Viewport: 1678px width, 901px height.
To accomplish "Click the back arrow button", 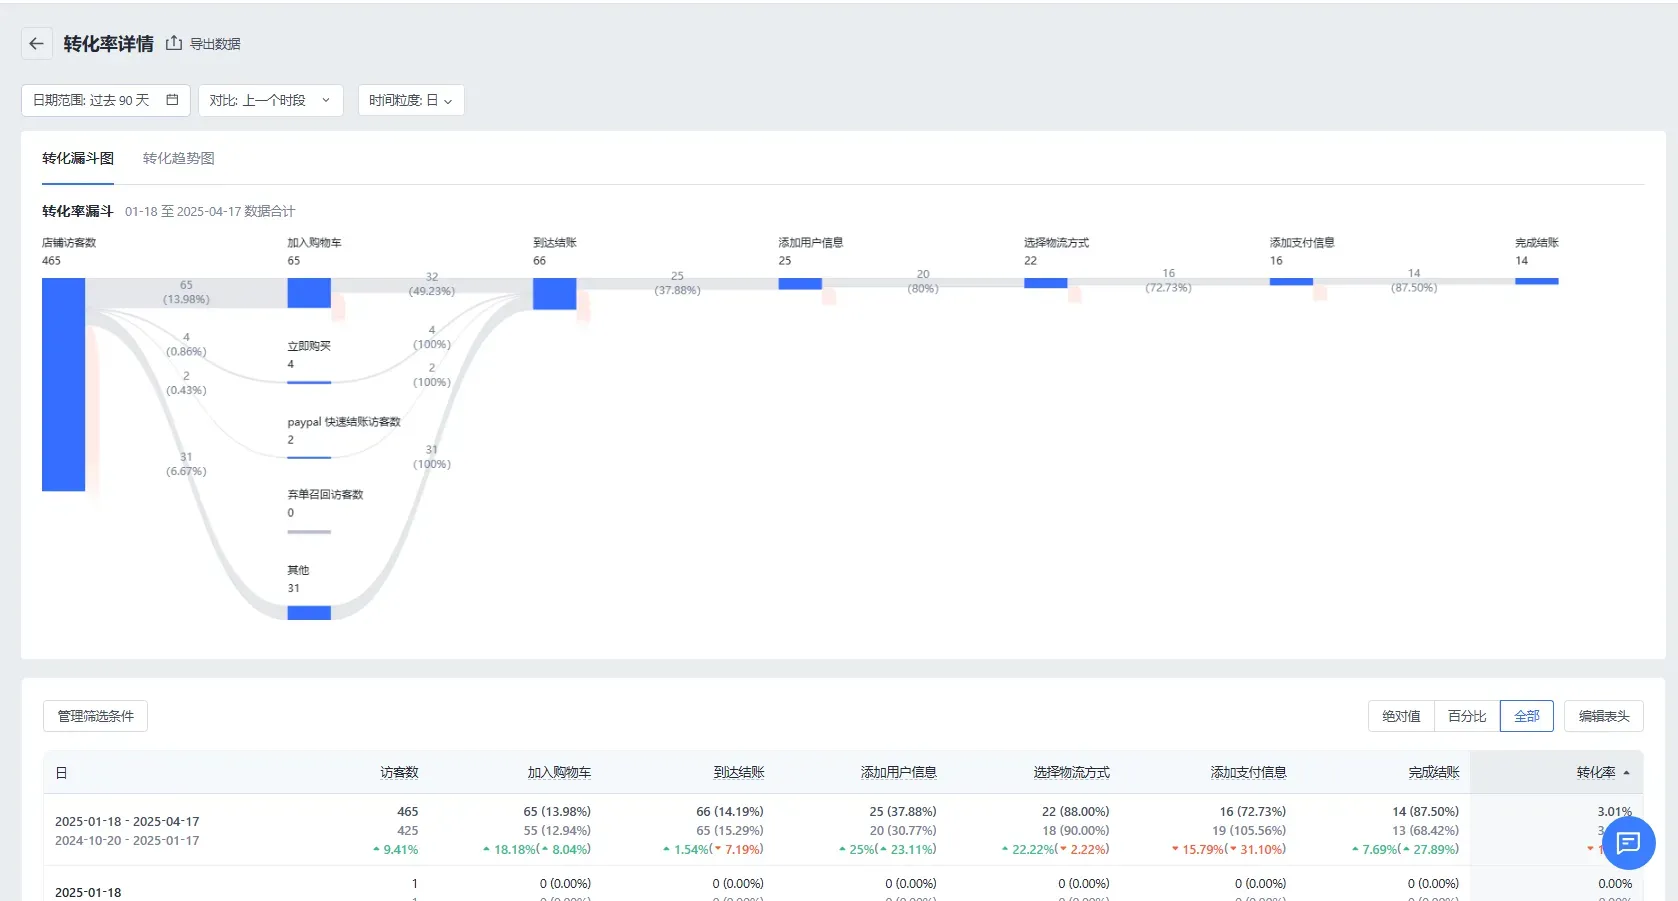I will coord(36,44).
